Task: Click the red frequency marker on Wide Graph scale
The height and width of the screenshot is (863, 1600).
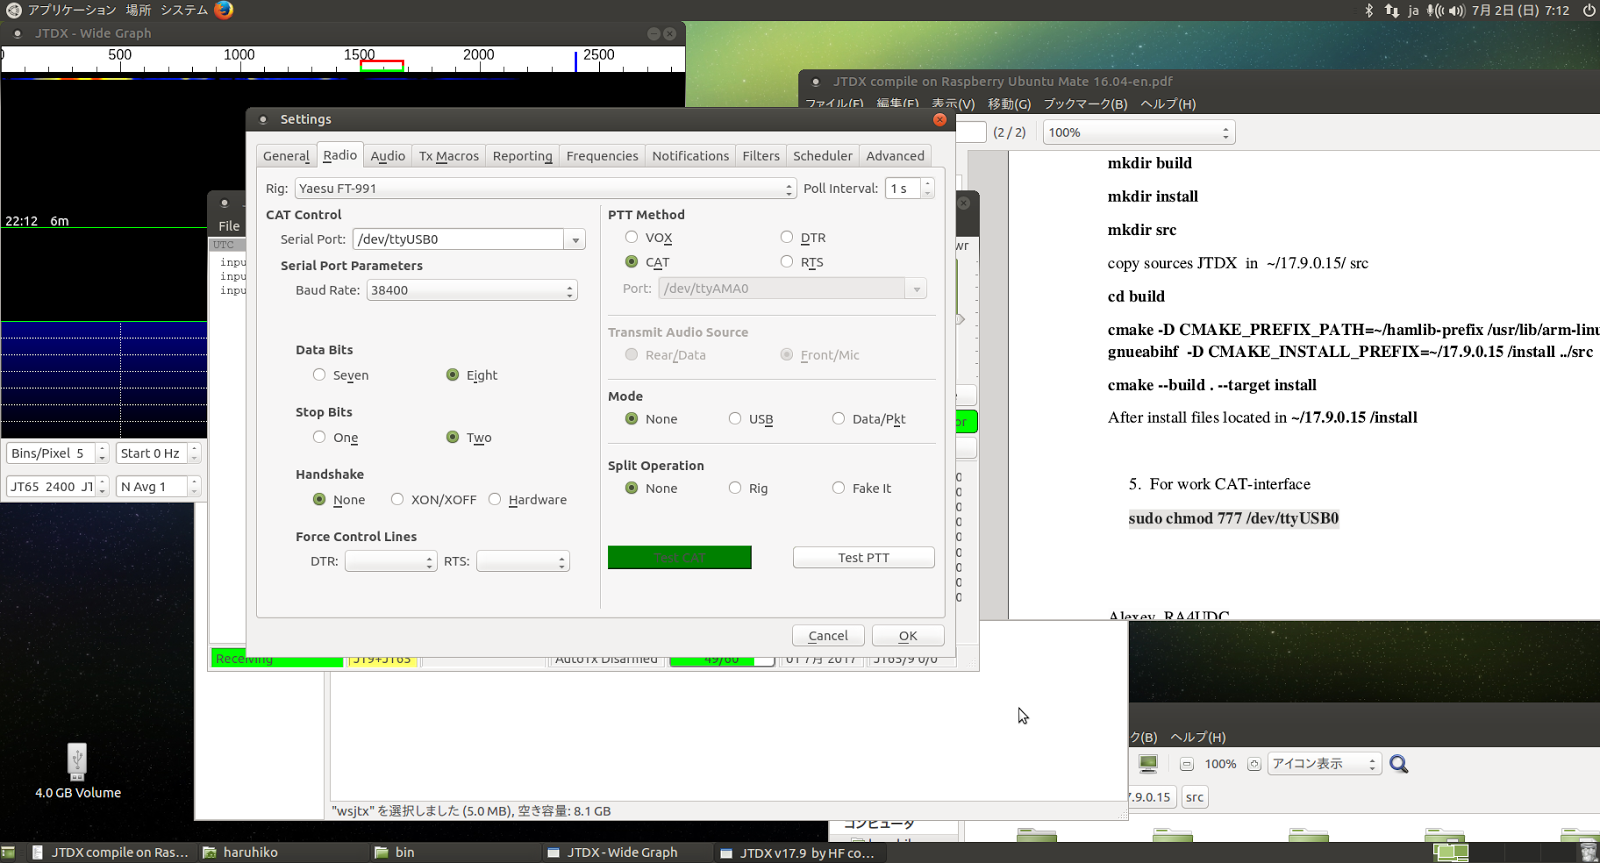Action: (x=382, y=66)
